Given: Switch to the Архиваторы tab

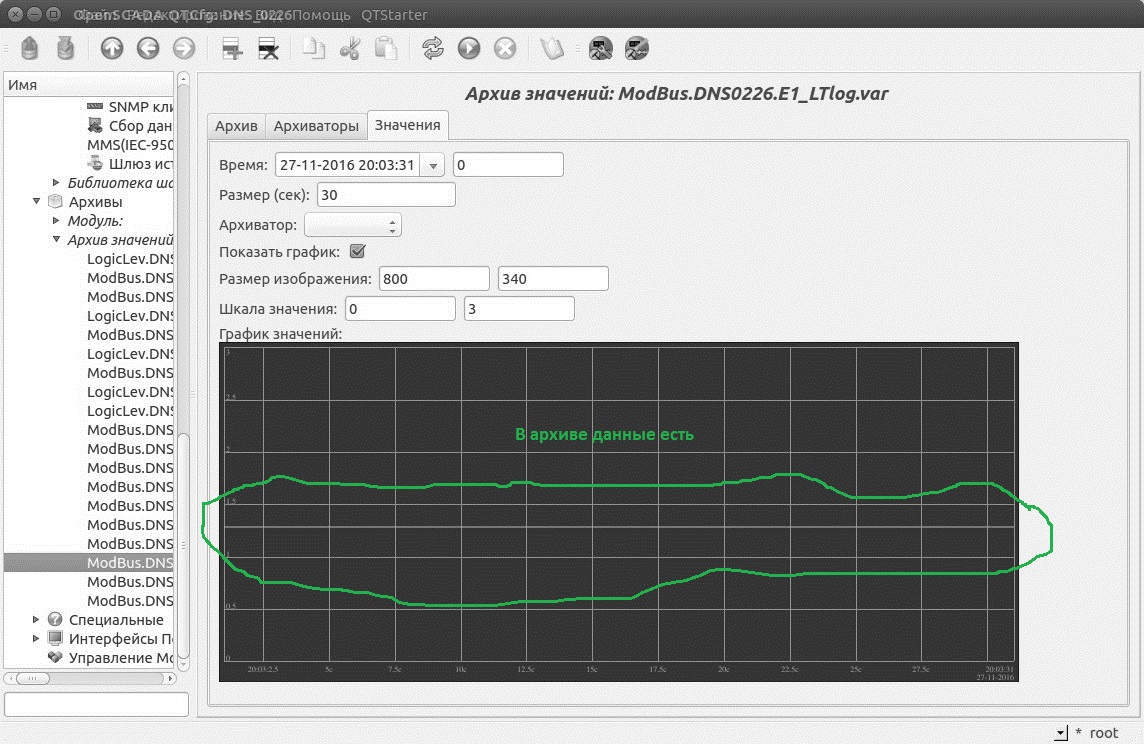Looking at the screenshot, I should click(316, 126).
